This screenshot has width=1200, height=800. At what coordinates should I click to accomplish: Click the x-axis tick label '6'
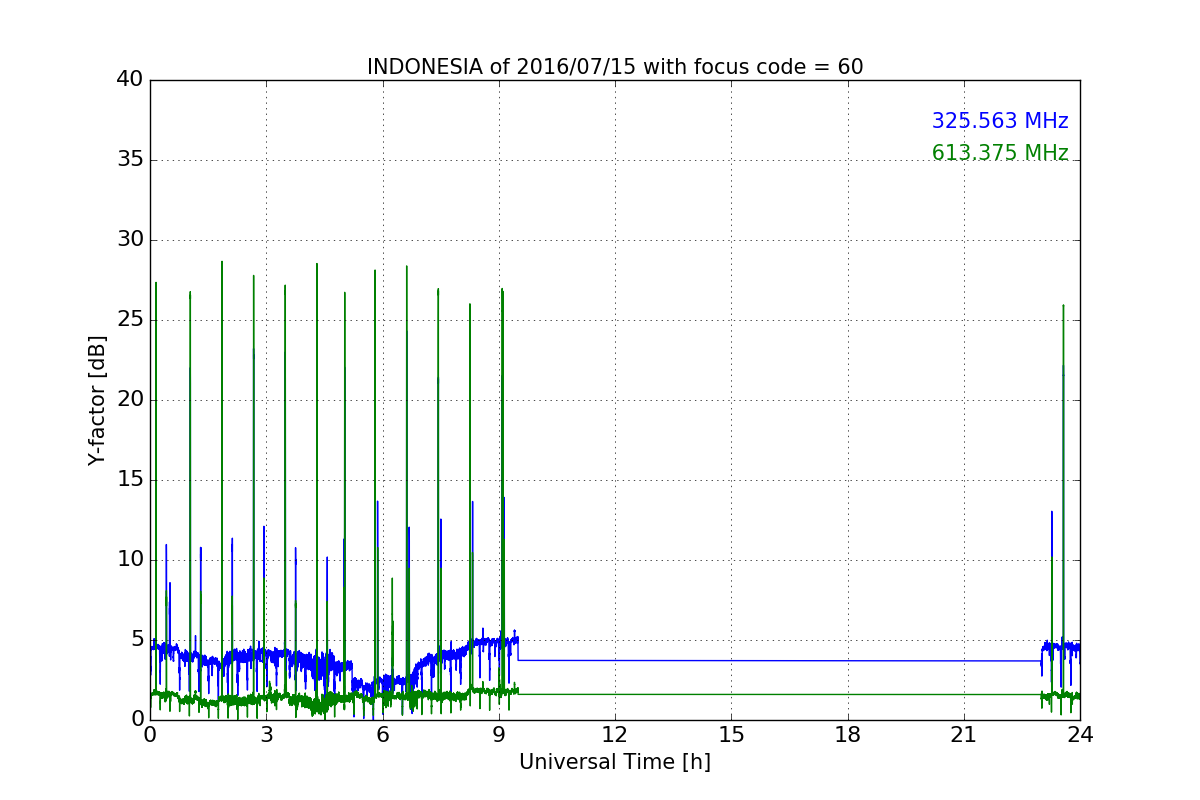coord(382,735)
